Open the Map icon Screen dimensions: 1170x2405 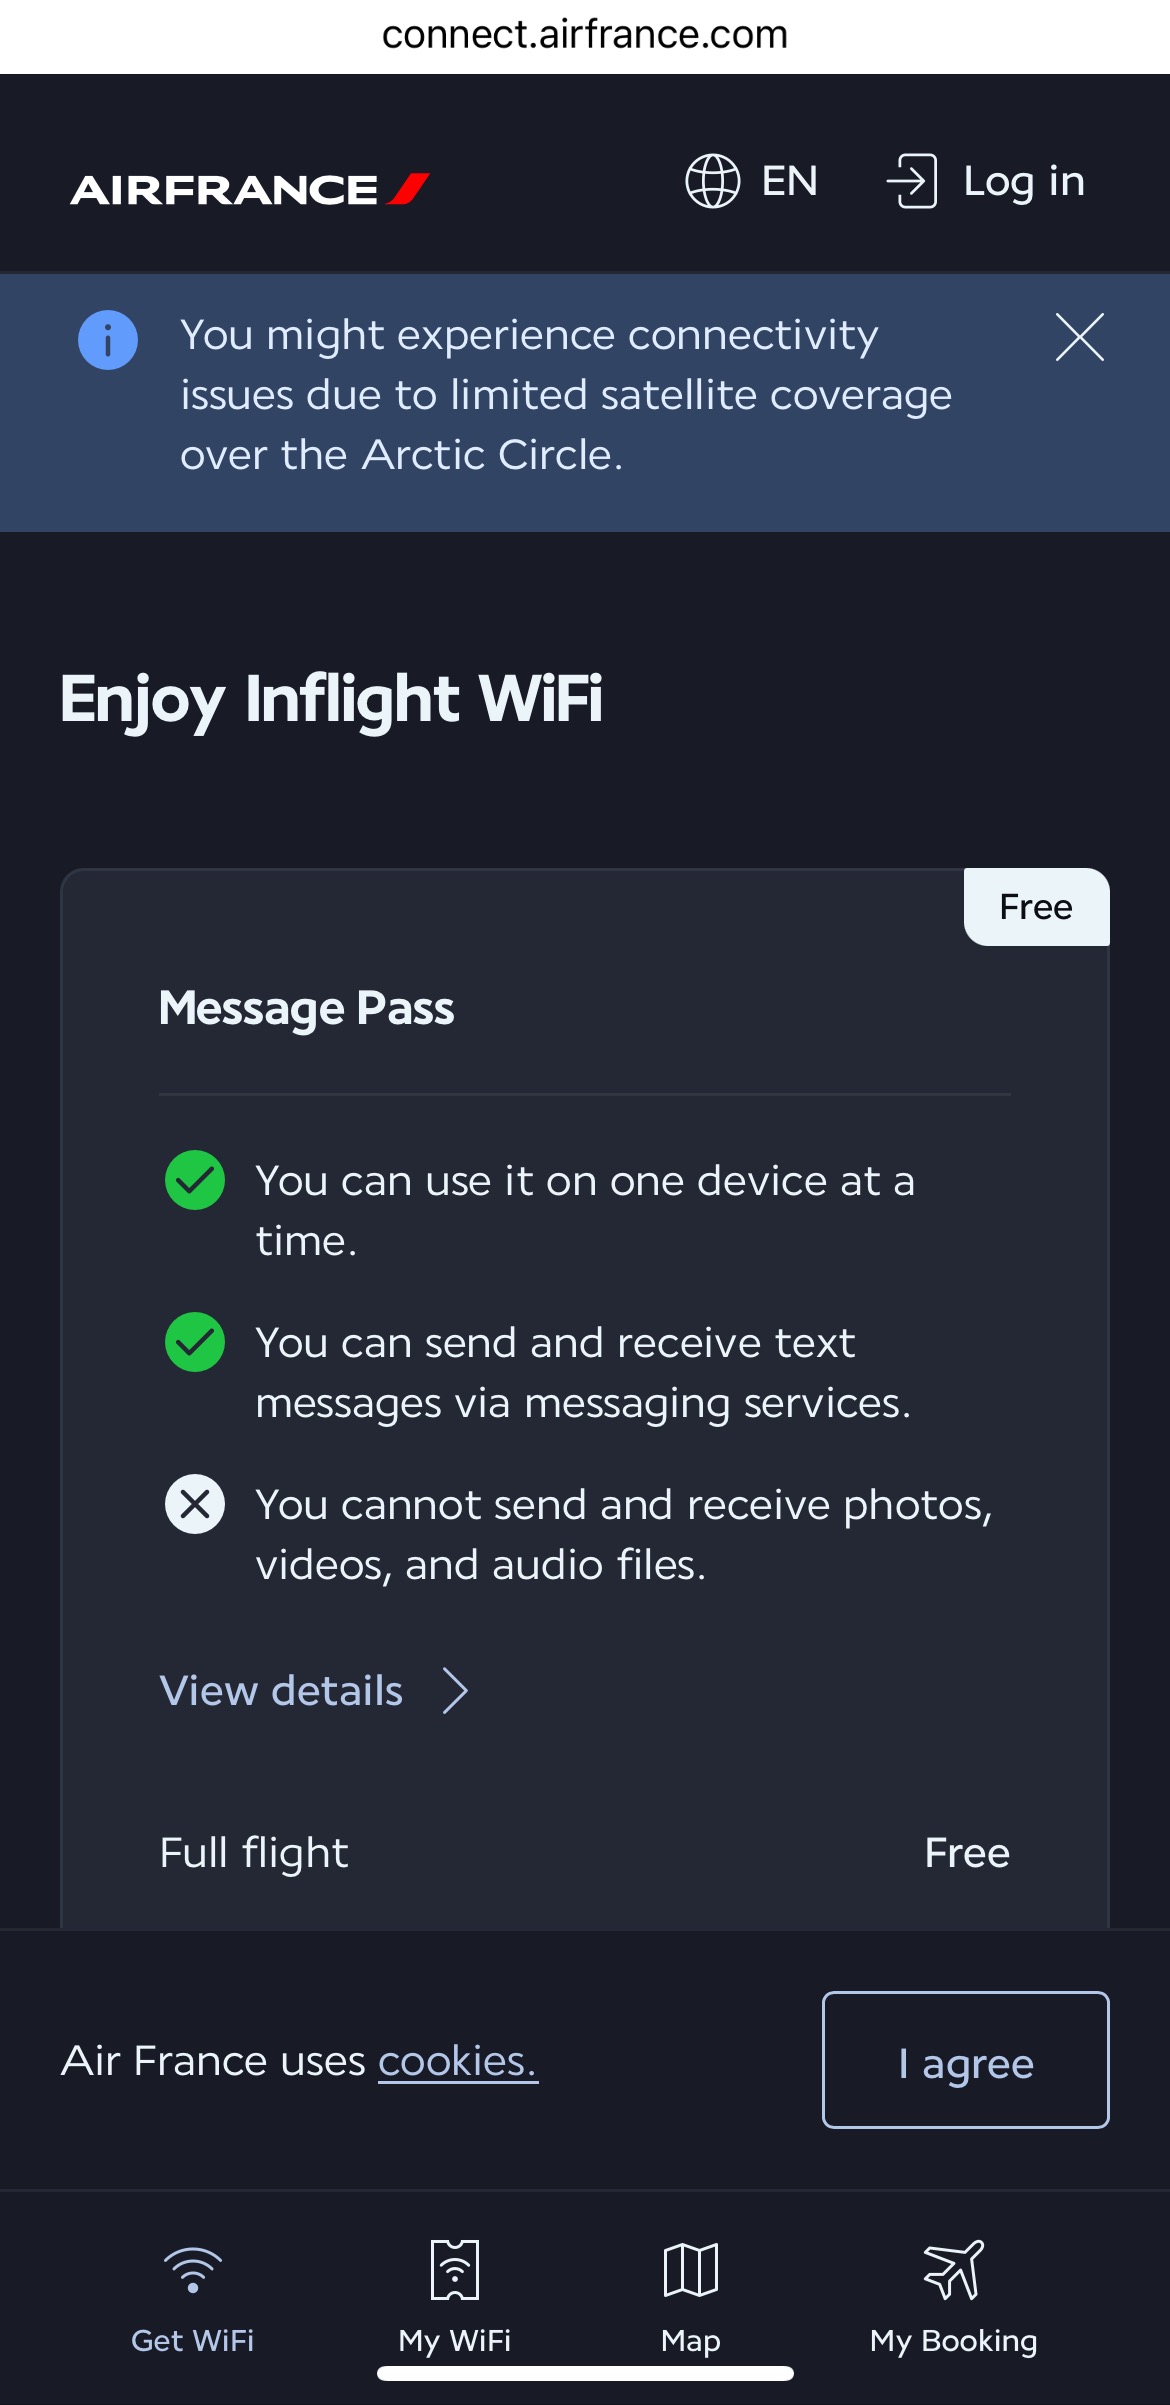[691, 2270]
